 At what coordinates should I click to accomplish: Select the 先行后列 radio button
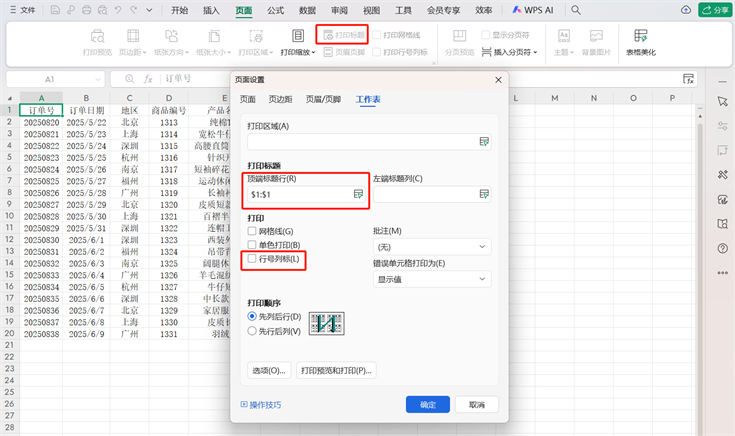pyautogui.click(x=252, y=330)
